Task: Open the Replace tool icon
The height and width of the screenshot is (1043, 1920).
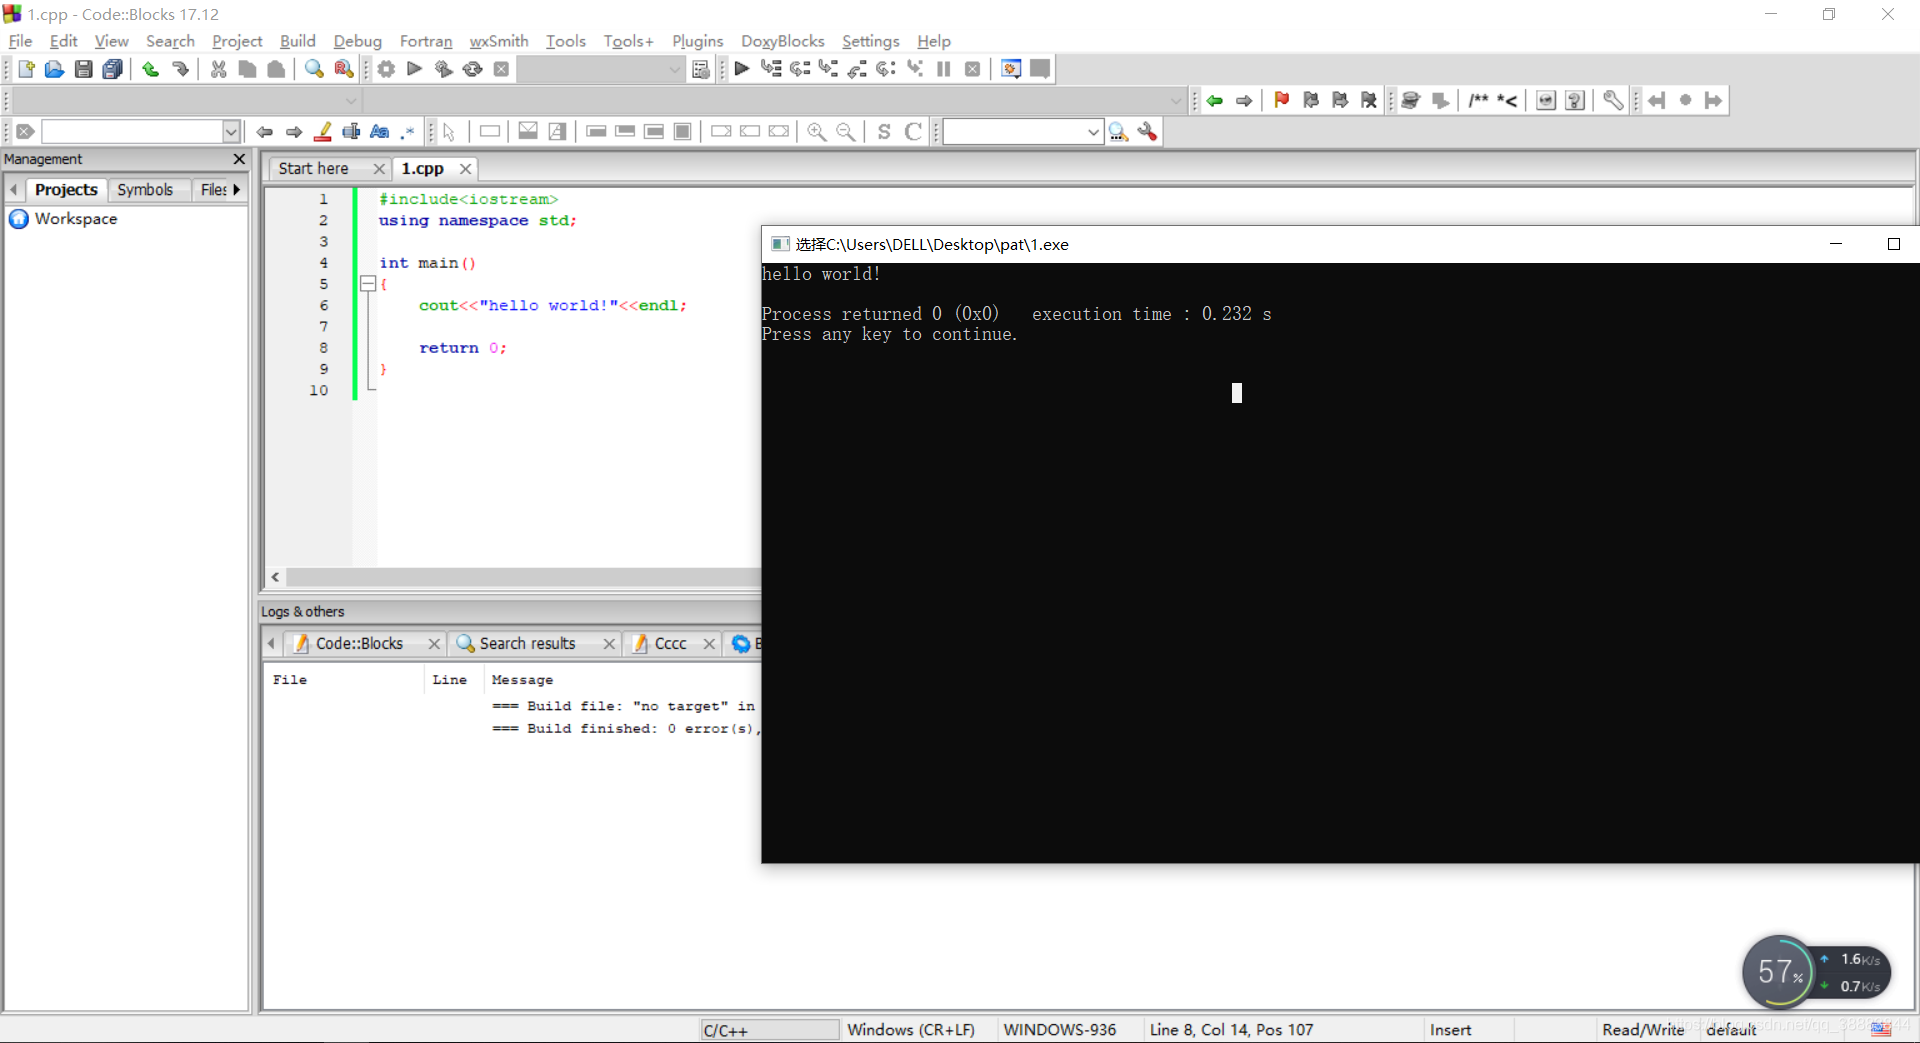Action: (343, 69)
